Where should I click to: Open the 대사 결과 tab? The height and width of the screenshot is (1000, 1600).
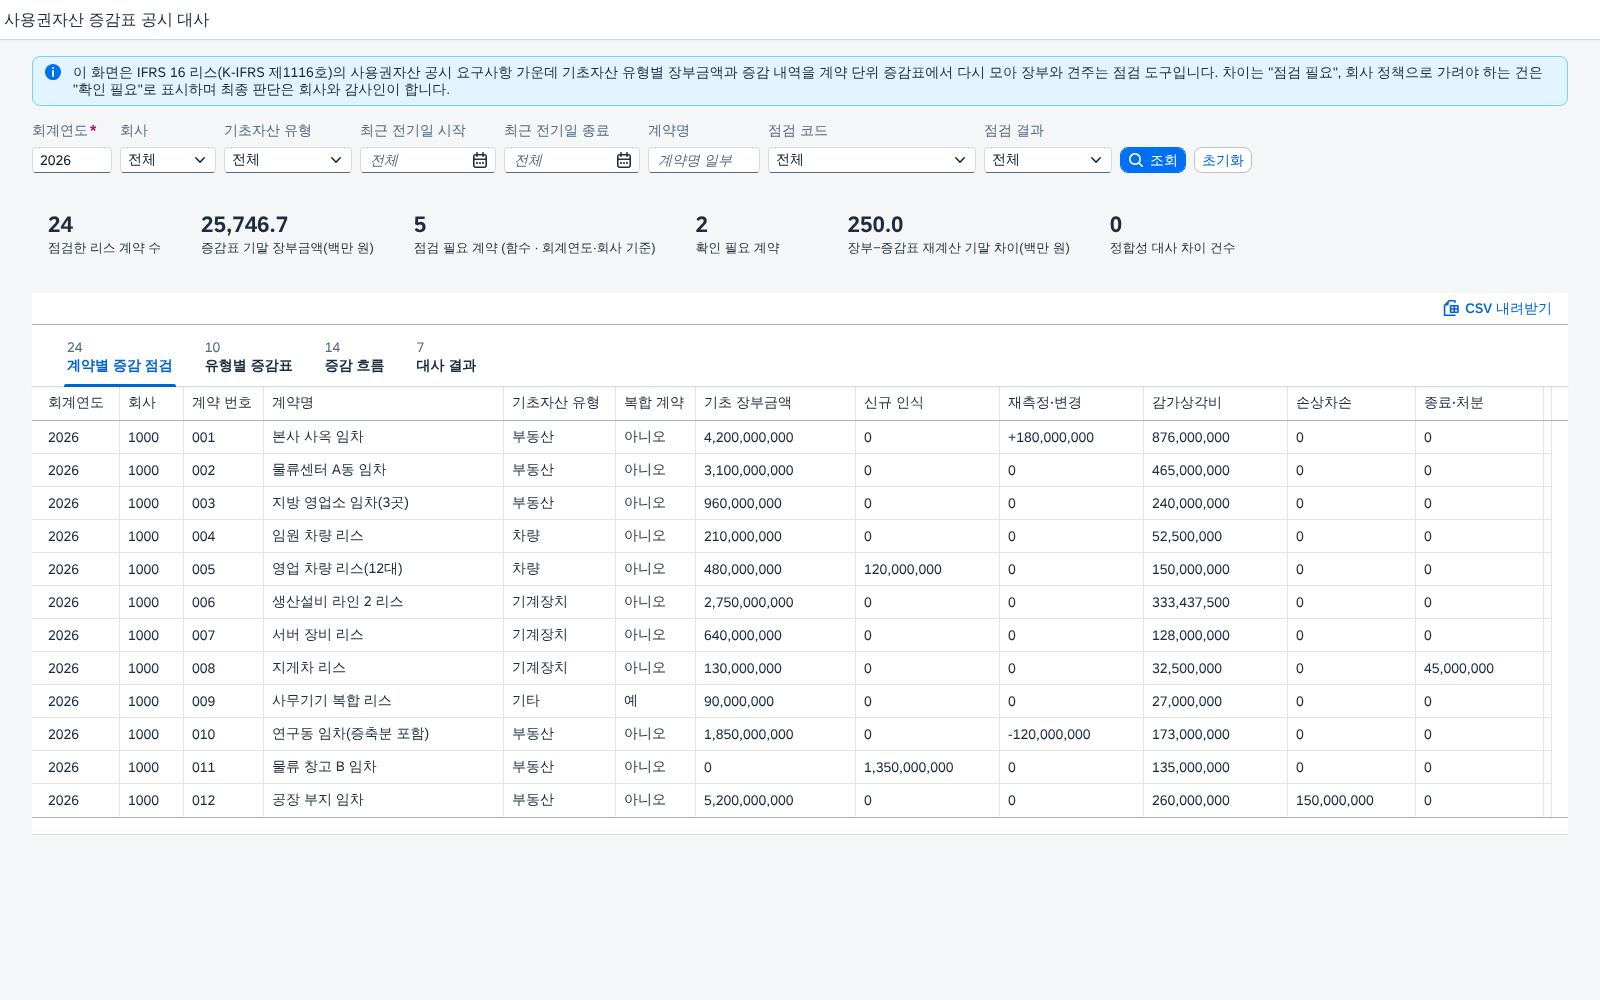[x=446, y=357]
